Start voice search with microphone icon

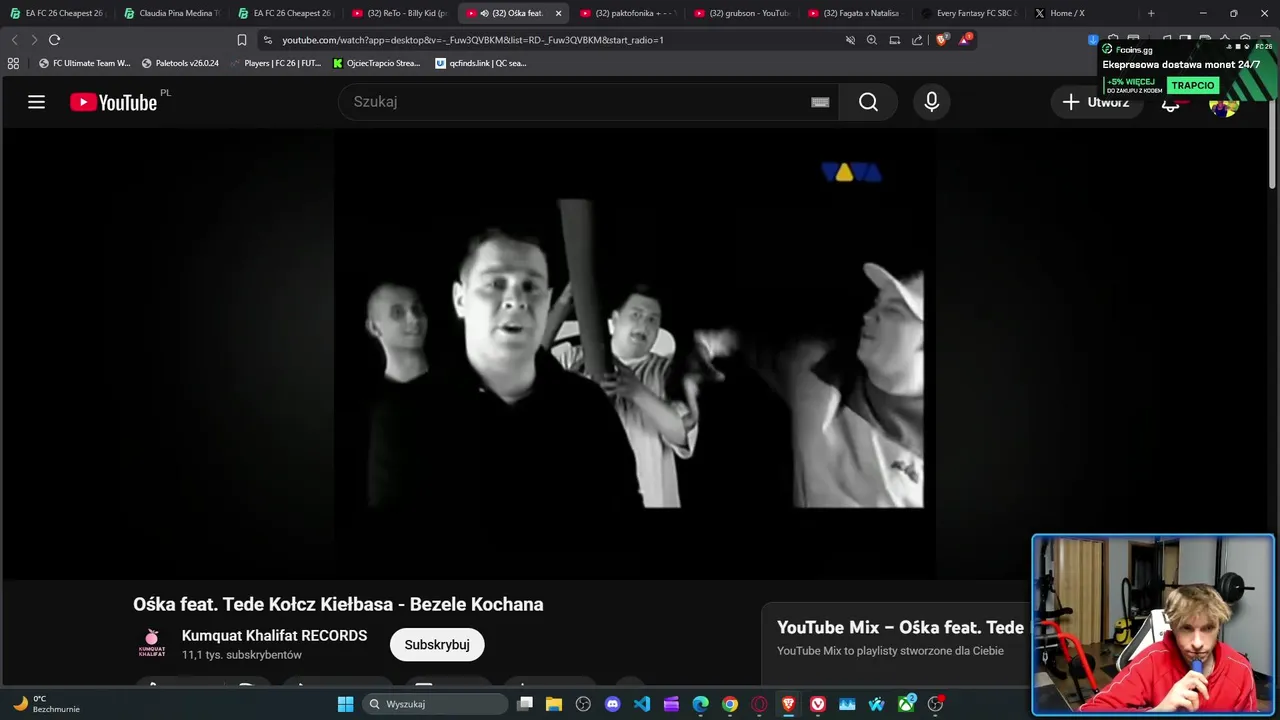point(931,102)
